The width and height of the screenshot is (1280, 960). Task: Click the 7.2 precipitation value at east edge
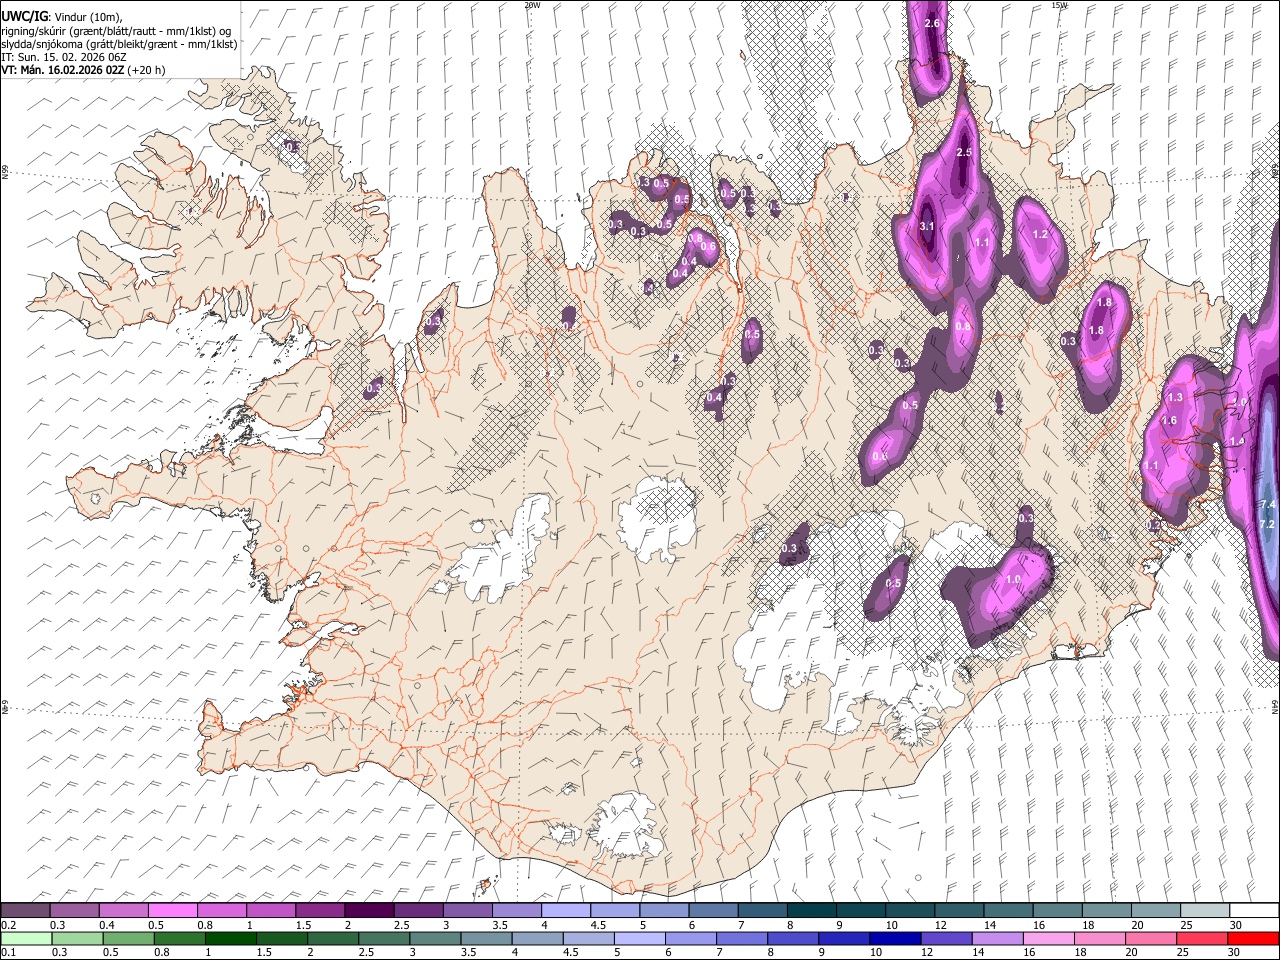[x=1266, y=524]
